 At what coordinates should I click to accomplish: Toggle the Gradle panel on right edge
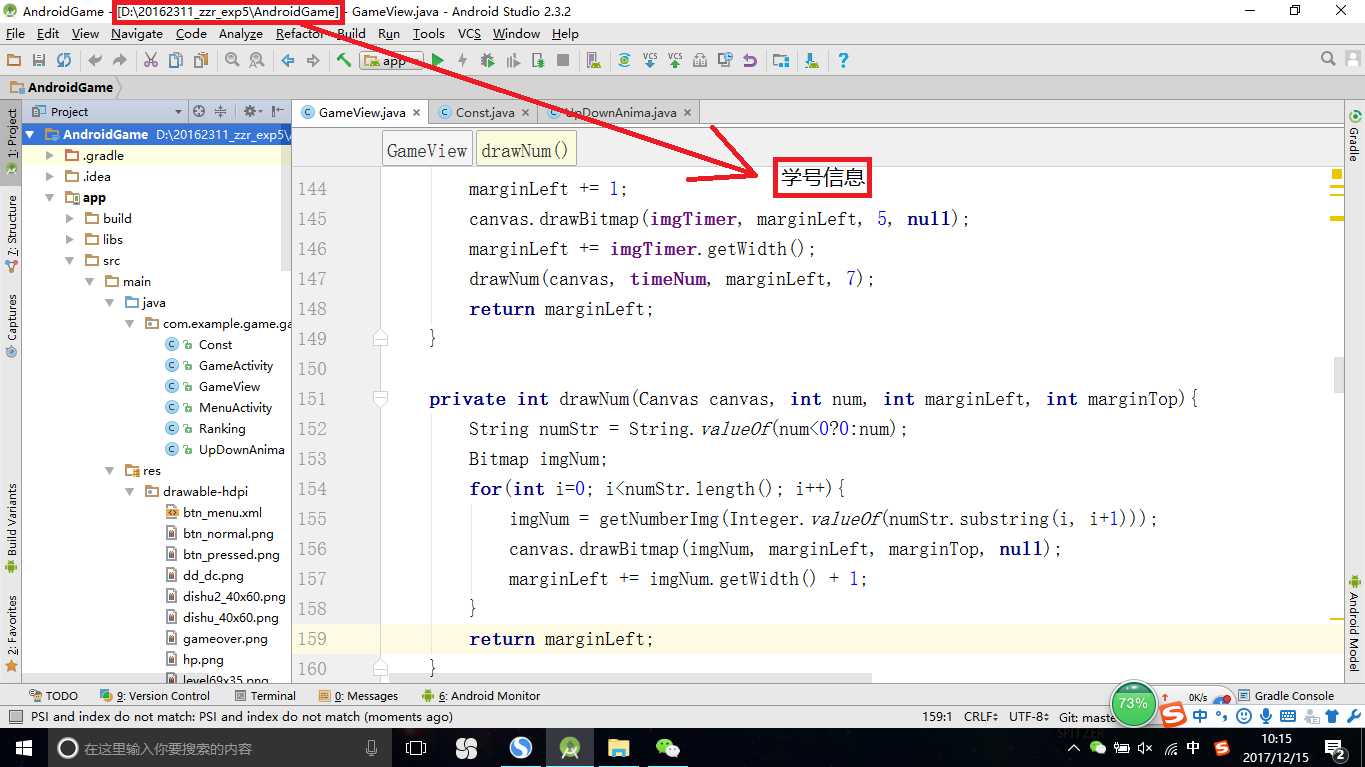[x=1354, y=137]
